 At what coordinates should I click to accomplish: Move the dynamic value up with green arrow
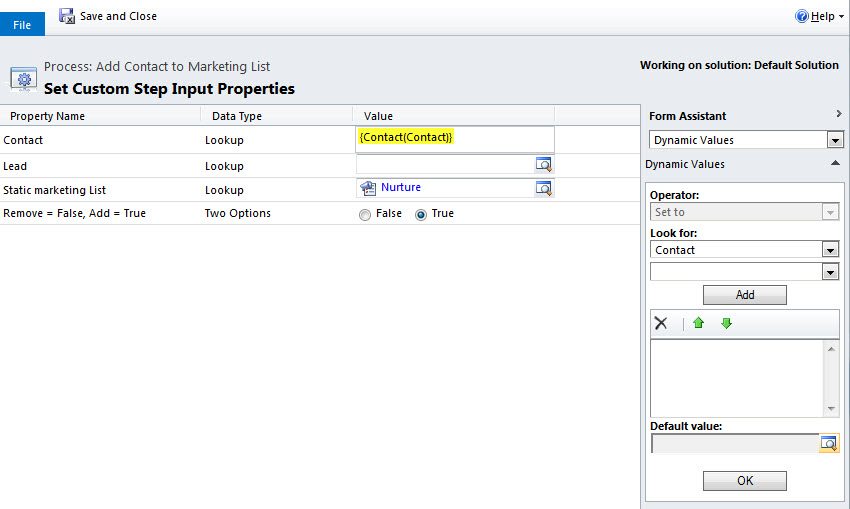tap(698, 323)
